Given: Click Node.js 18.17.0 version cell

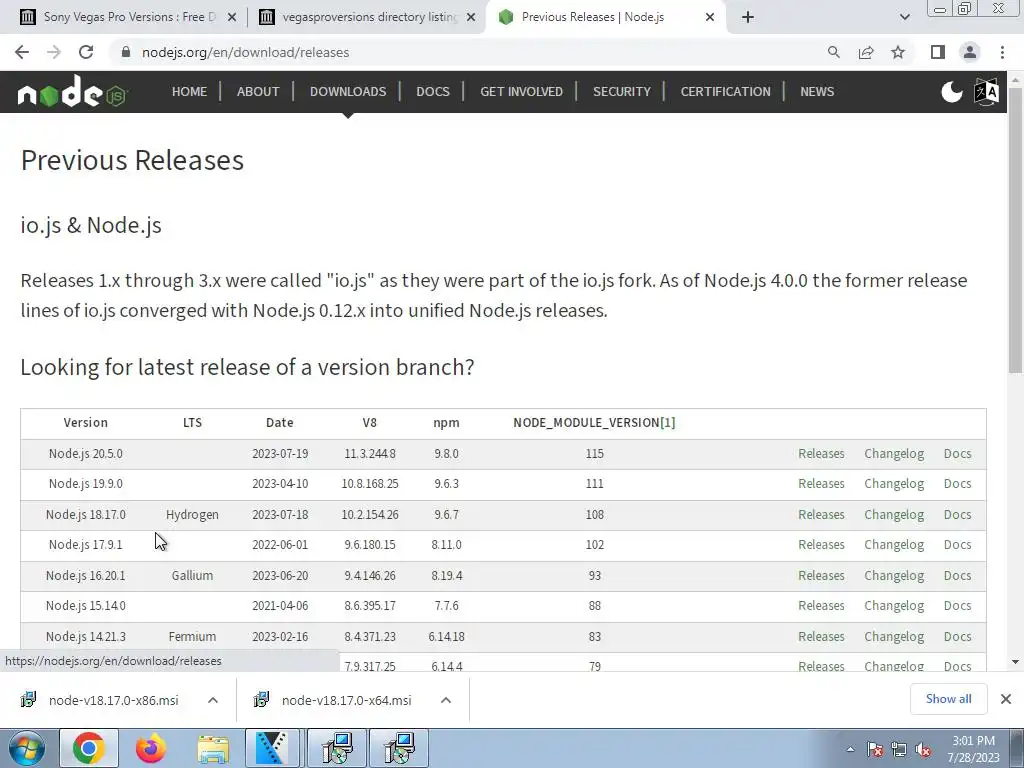Looking at the screenshot, I should click(86, 515).
